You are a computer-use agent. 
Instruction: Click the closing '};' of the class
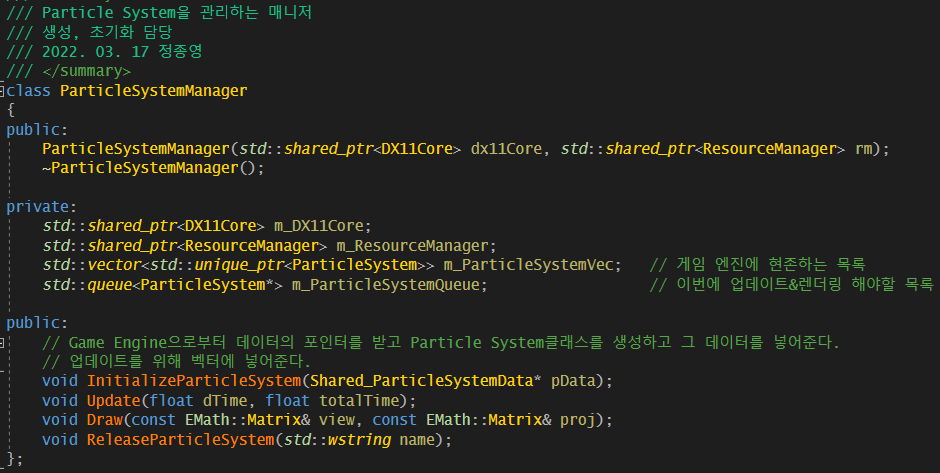[14, 459]
